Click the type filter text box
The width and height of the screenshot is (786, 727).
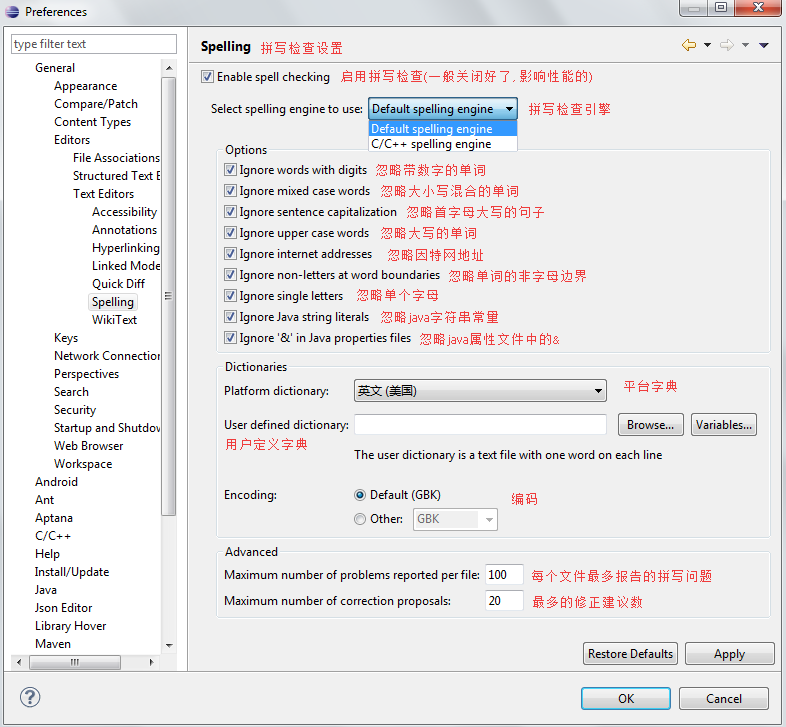(x=94, y=44)
